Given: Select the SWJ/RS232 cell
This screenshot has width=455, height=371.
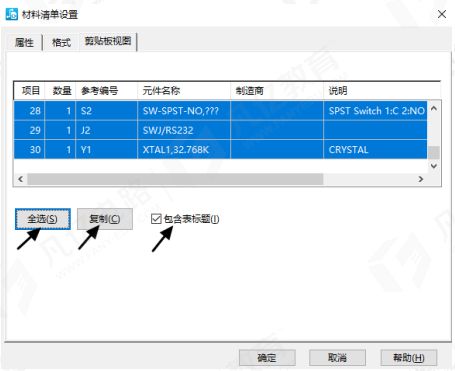Looking at the screenshot, I should [x=184, y=130].
